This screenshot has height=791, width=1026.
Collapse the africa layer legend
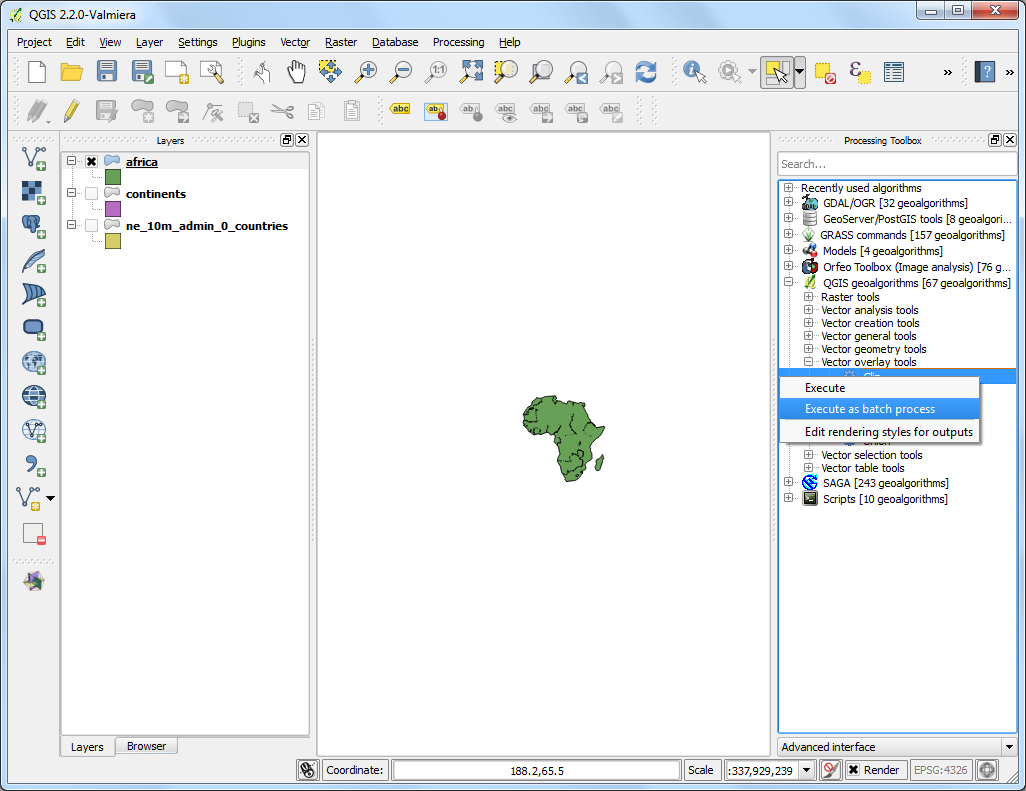coord(71,161)
